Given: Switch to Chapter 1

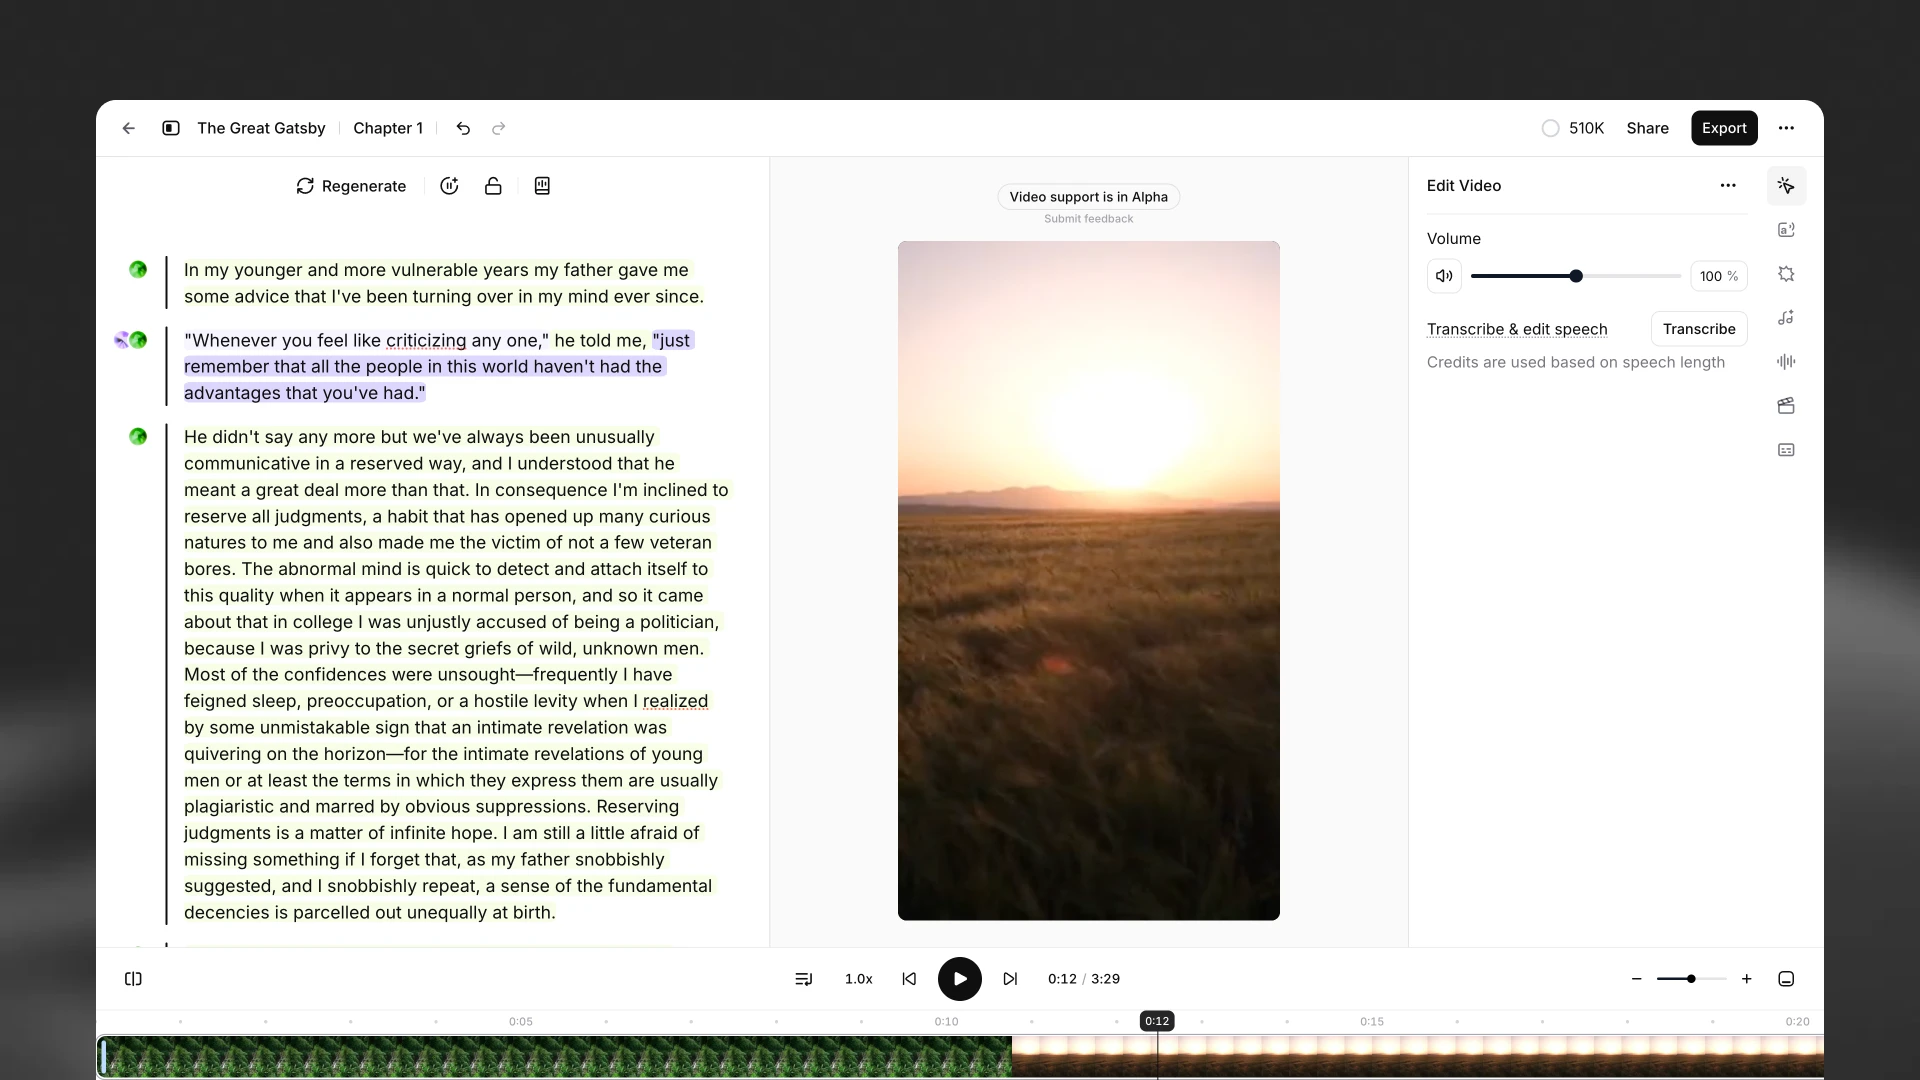Looking at the screenshot, I should pyautogui.click(x=388, y=128).
